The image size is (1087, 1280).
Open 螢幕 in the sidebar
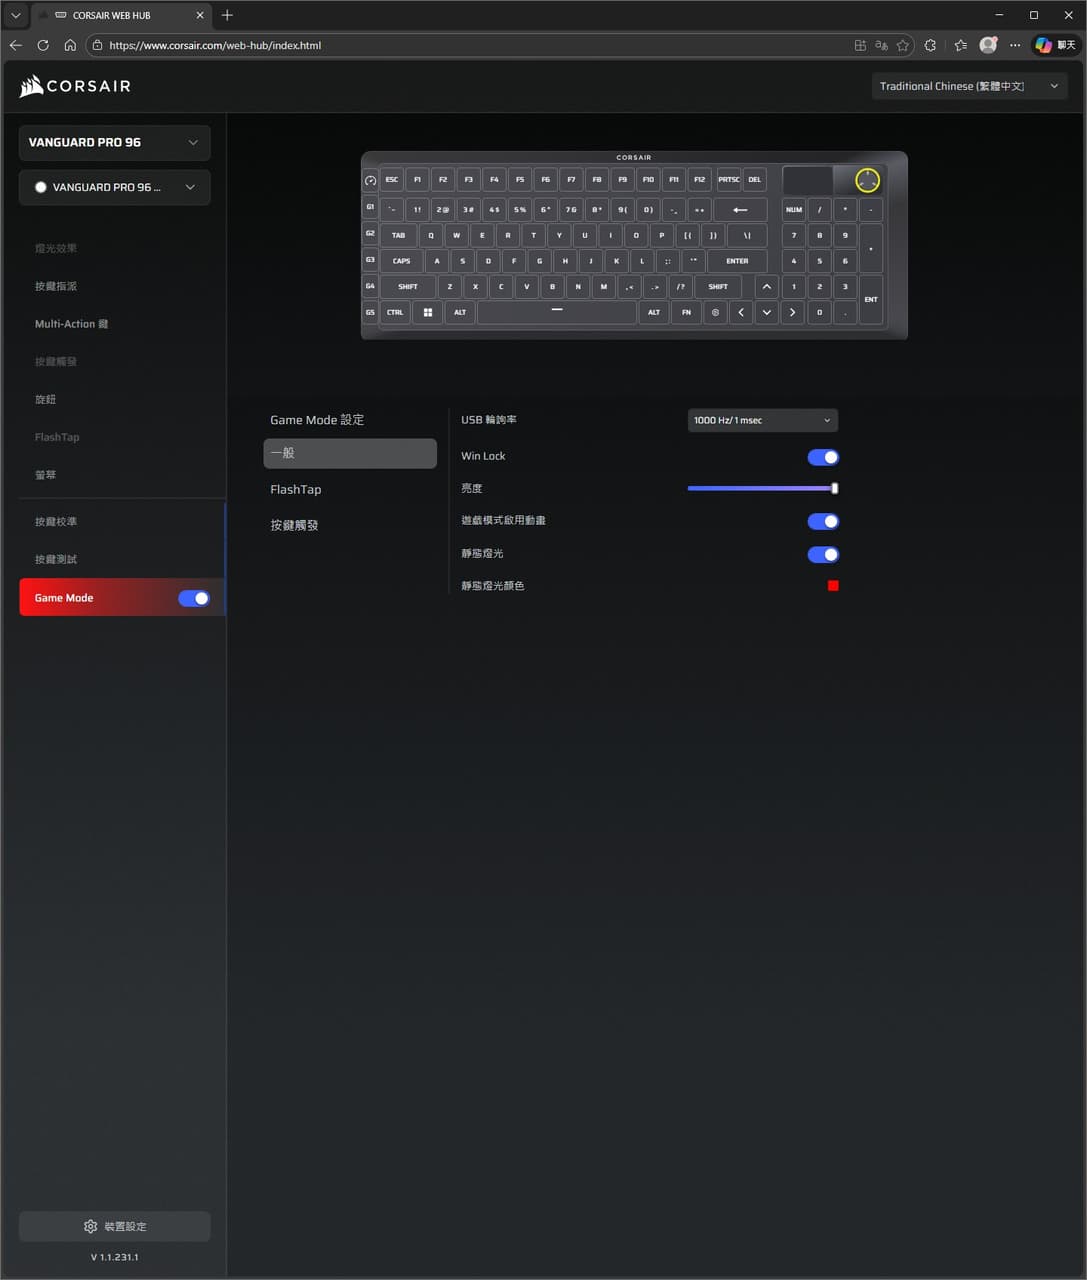point(46,475)
